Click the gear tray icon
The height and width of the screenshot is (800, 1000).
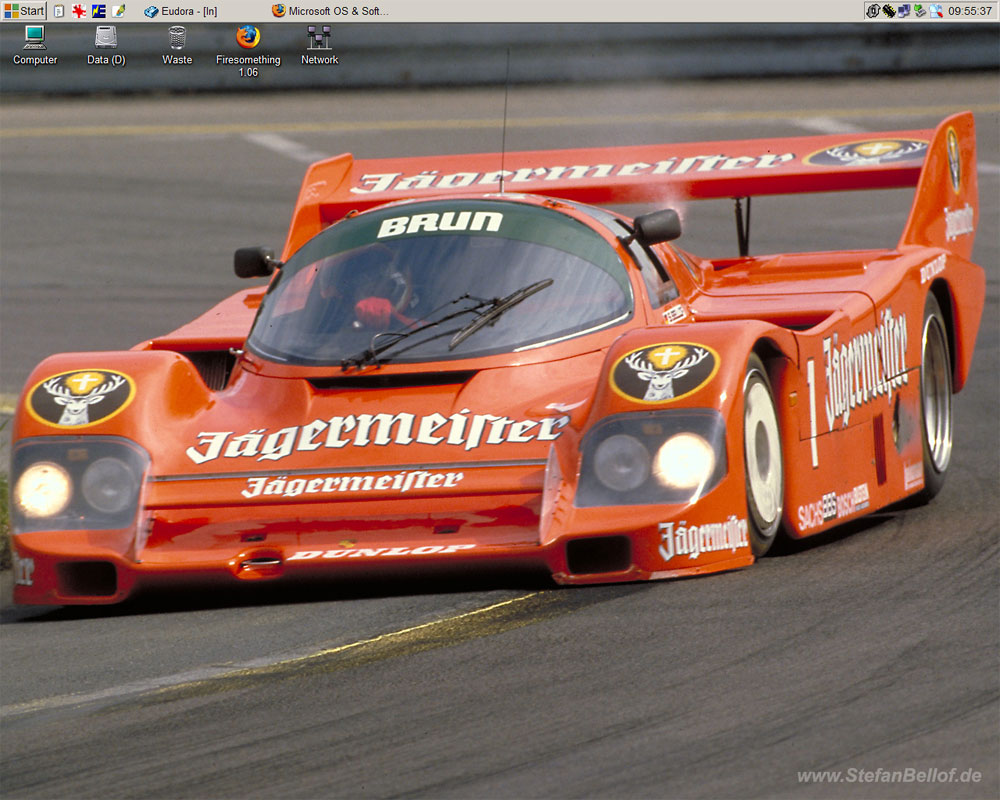[872, 11]
